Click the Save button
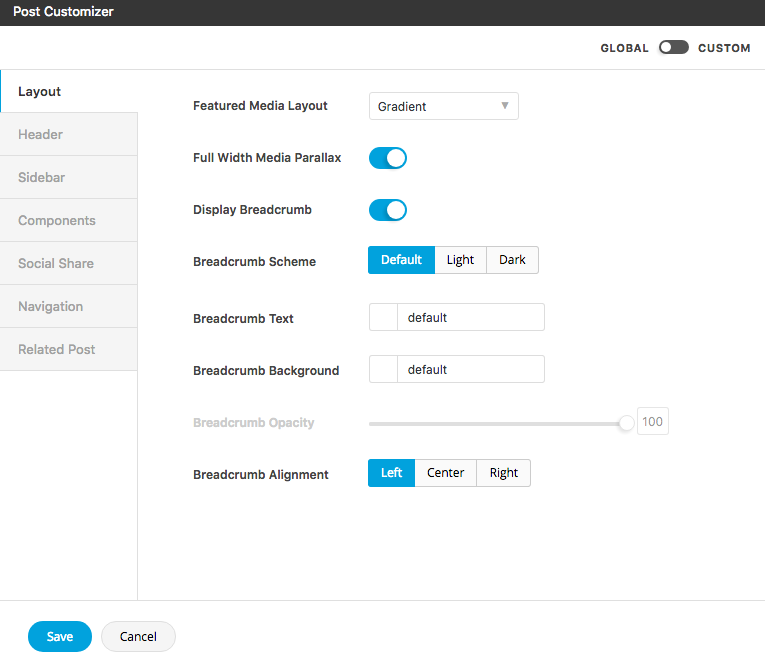Screen dimensions: 765x663 click(x=60, y=636)
